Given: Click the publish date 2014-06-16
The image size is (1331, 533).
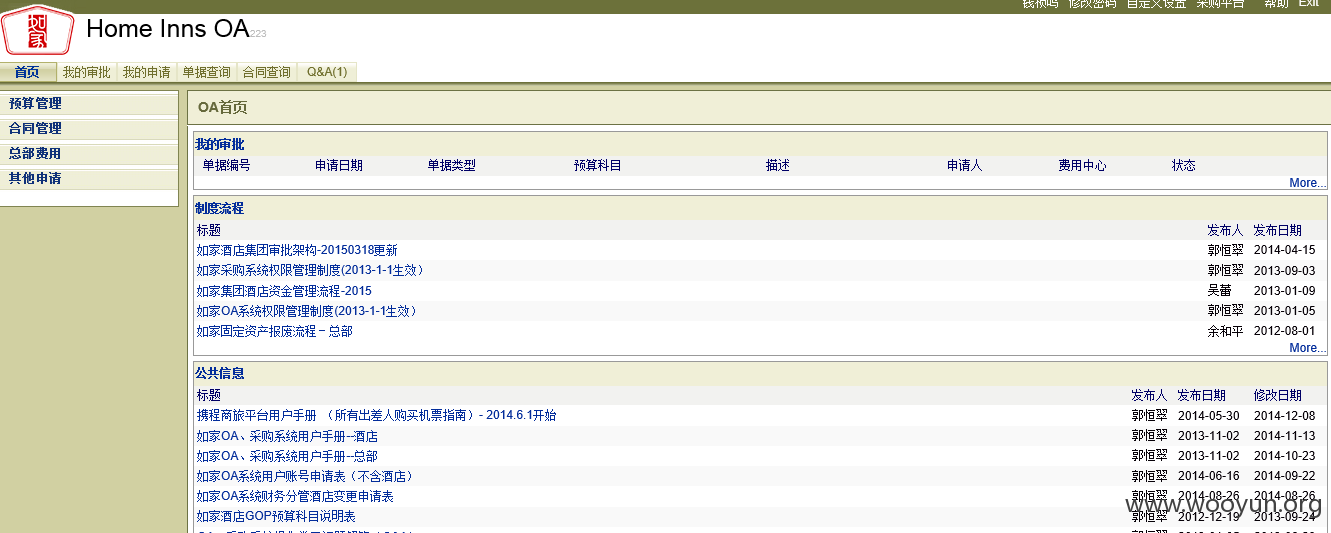Looking at the screenshot, I should (1209, 476).
